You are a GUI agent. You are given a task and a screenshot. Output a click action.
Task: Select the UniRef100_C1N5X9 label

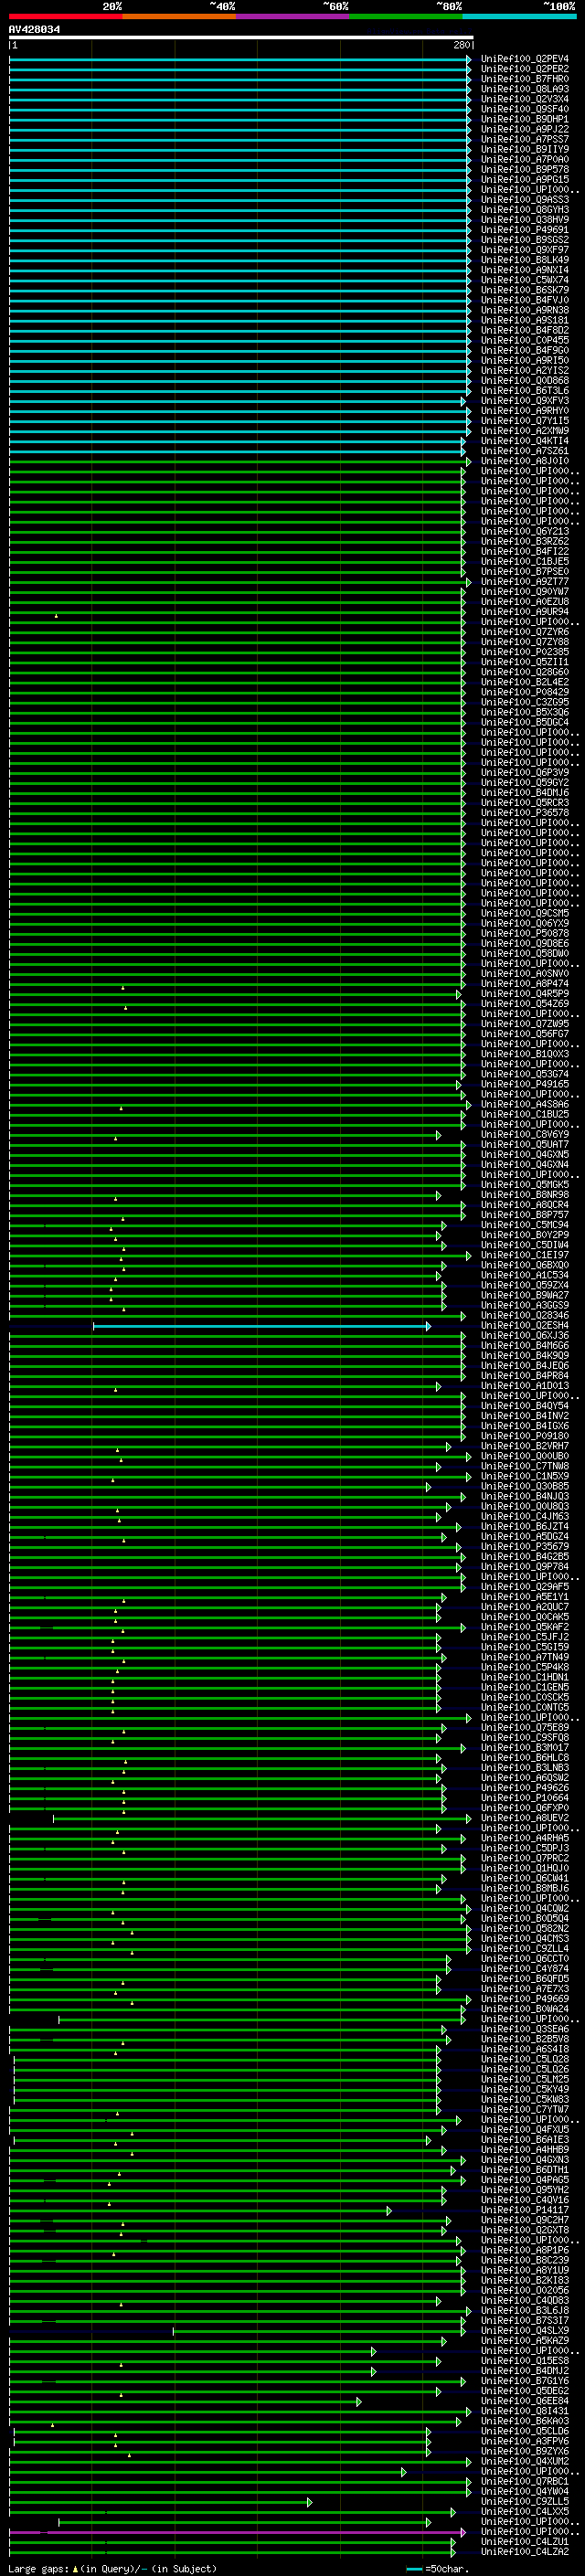[x=524, y=1477]
